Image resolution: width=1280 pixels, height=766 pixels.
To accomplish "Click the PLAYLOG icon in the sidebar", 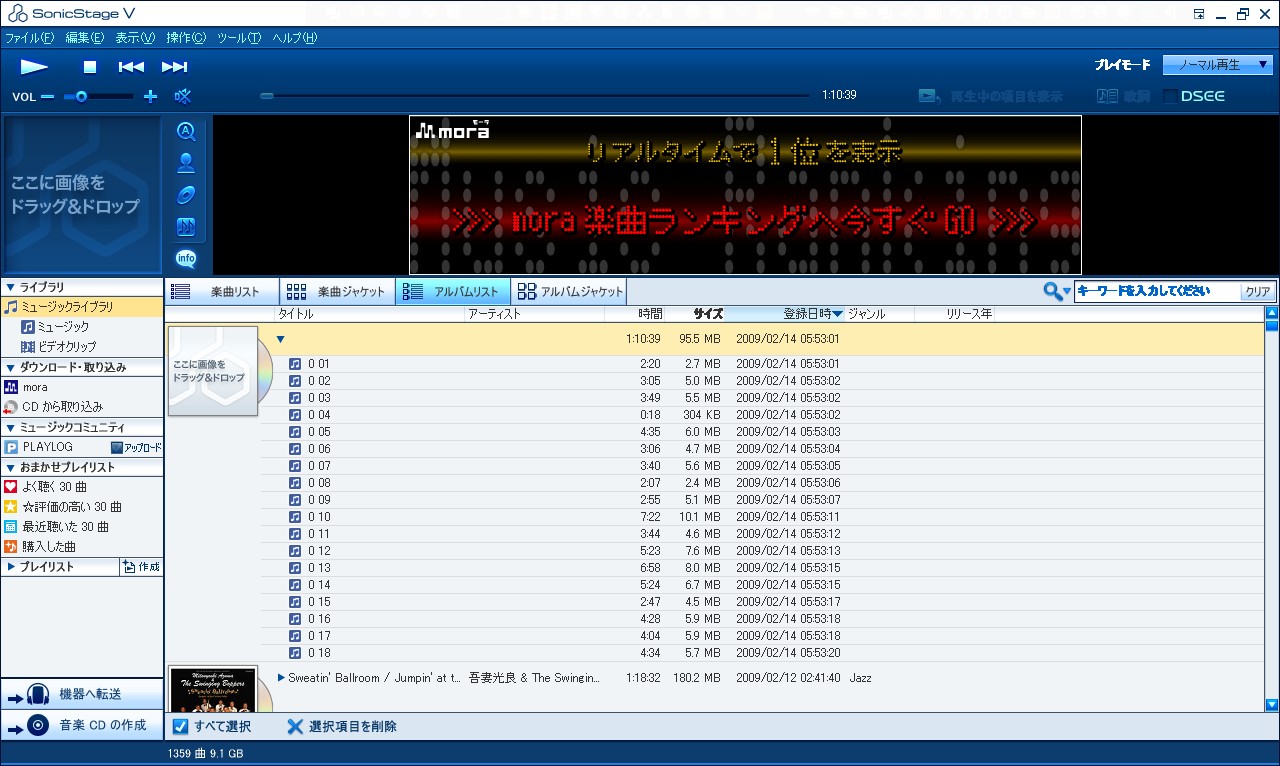I will point(11,447).
